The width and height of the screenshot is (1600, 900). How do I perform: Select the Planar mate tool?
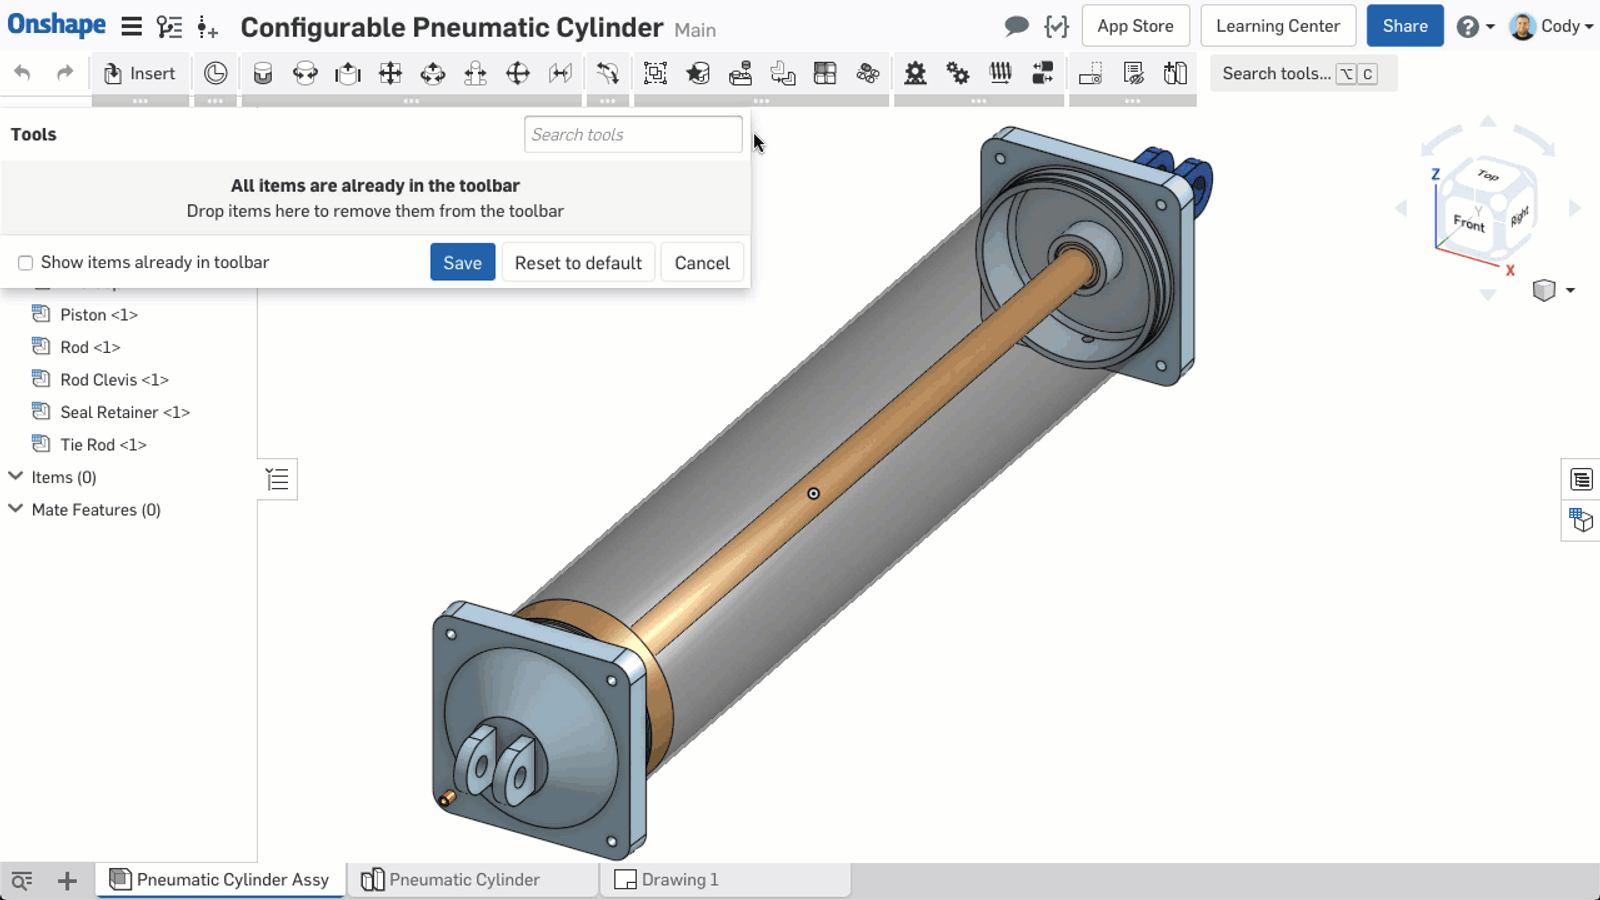click(x=390, y=73)
